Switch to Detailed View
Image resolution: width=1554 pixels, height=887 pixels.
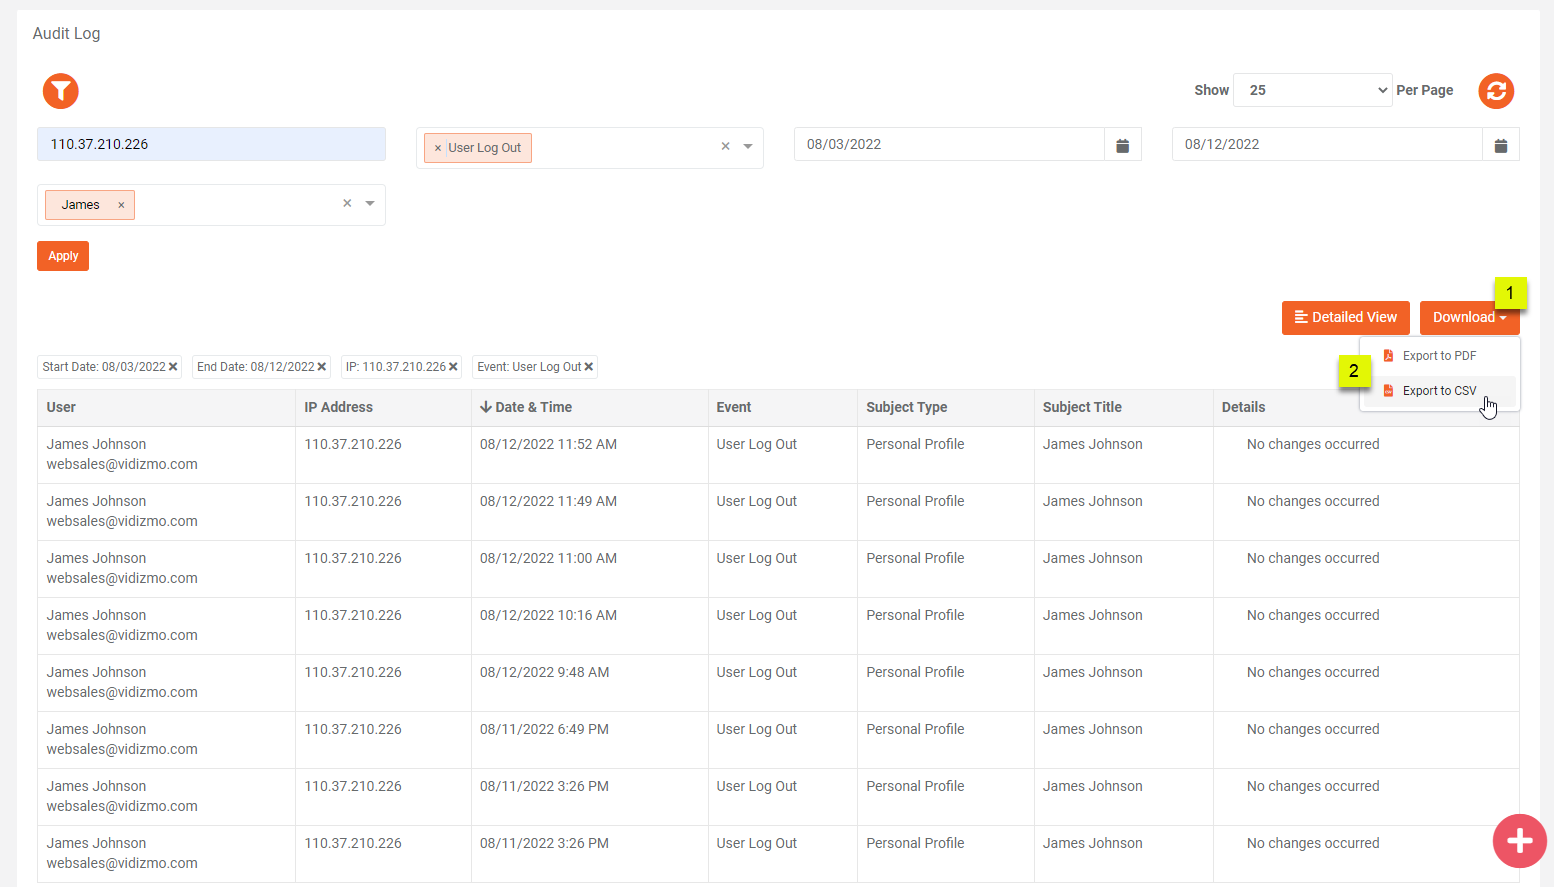(1345, 318)
